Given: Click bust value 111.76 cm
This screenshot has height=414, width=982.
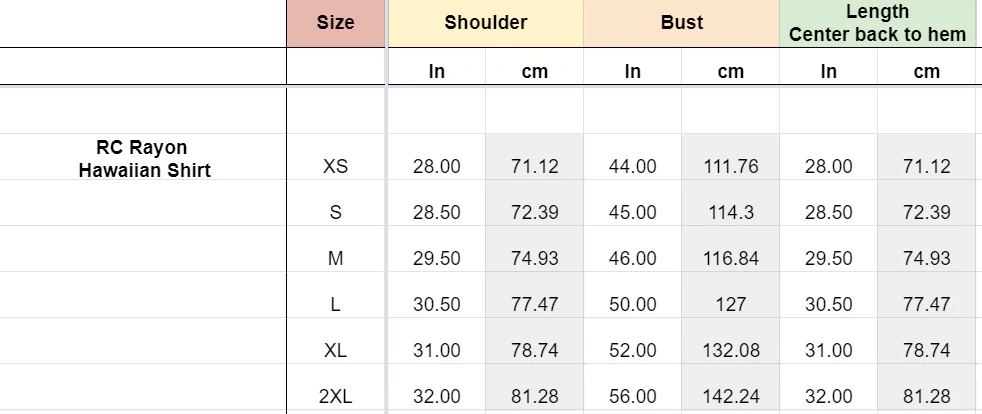Looking at the screenshot, I should pos(731,167).
